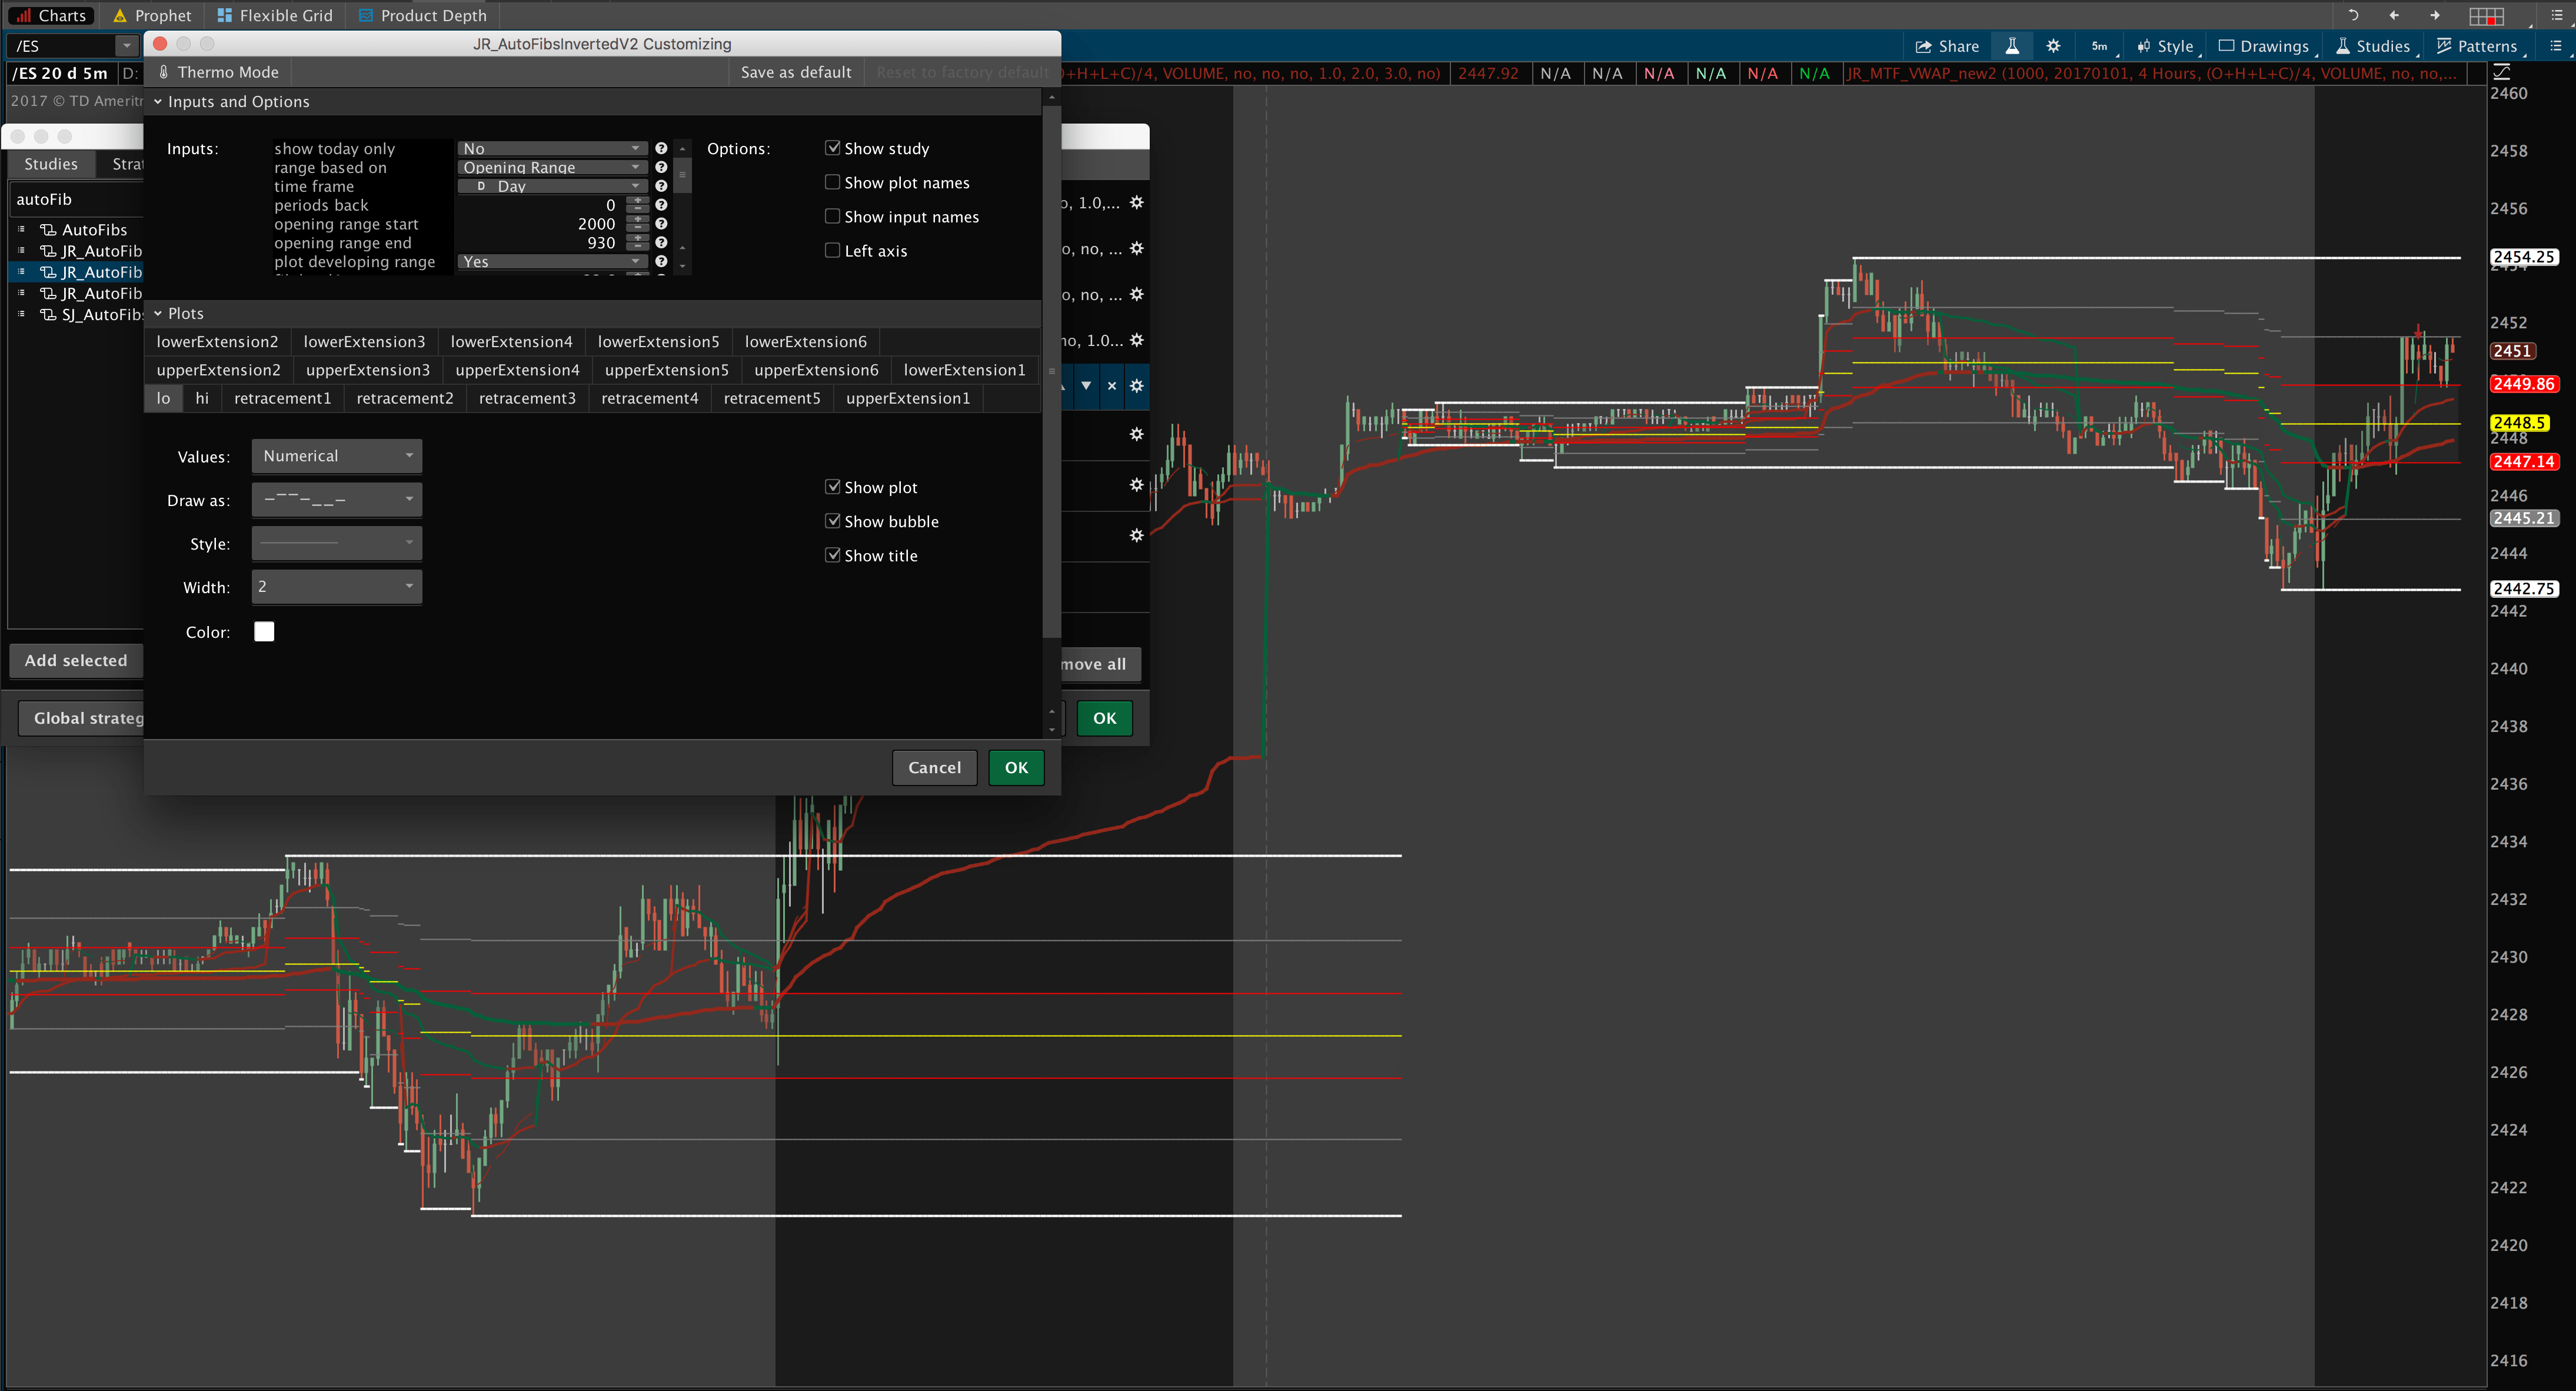Click the autoFib study search field
This screenshot has width=2576, height=1391.
click(75, 199)
